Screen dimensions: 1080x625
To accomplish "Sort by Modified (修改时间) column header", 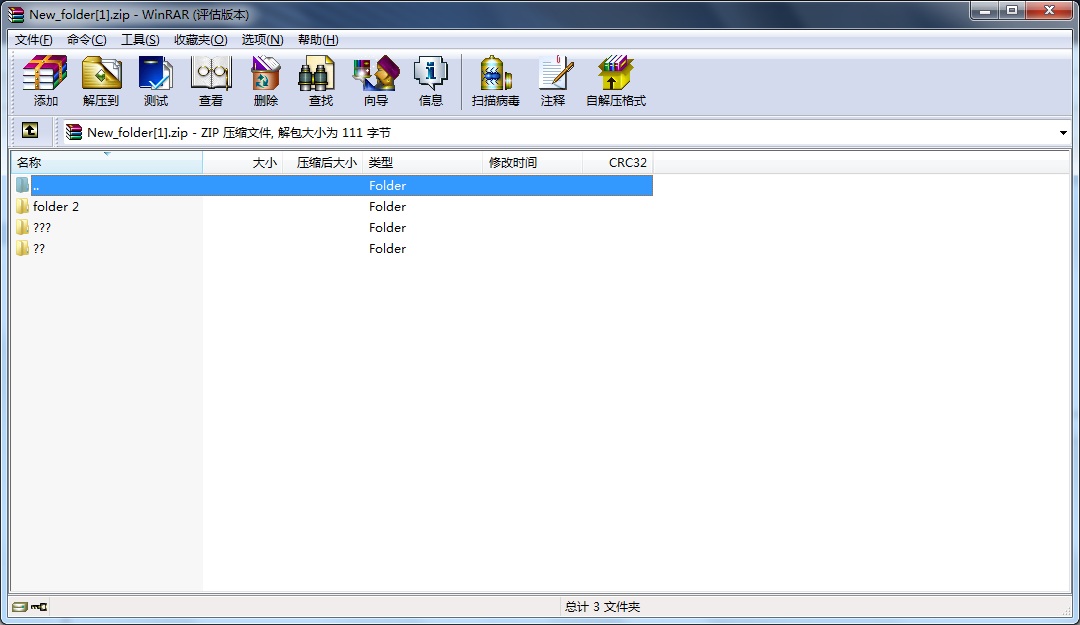I will pyautogui.click(x=532, y=163).
